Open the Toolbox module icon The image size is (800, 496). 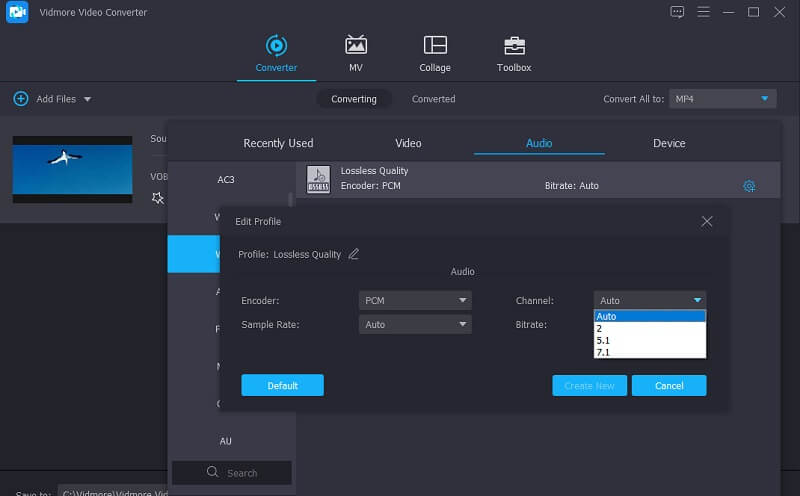[514, 45]
